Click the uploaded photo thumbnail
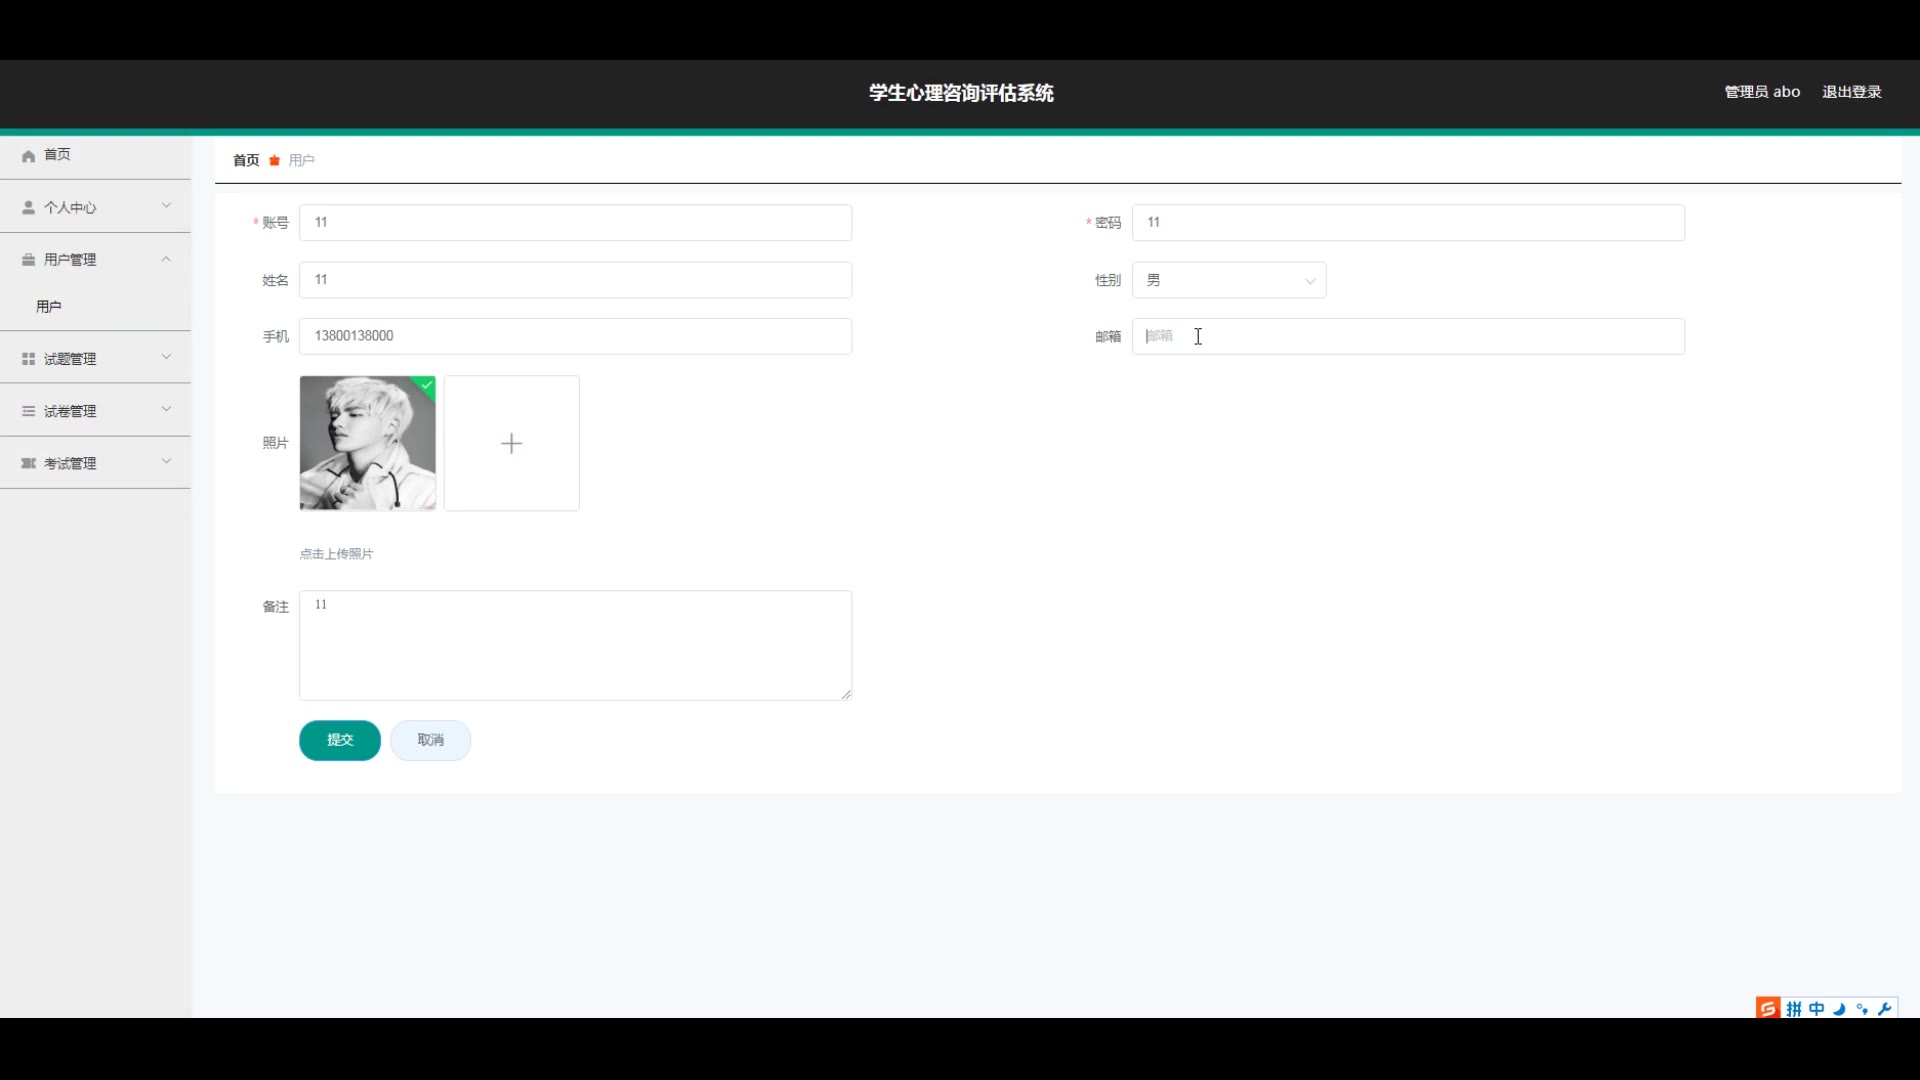The image size is (1920, 1080). [367, 443]
